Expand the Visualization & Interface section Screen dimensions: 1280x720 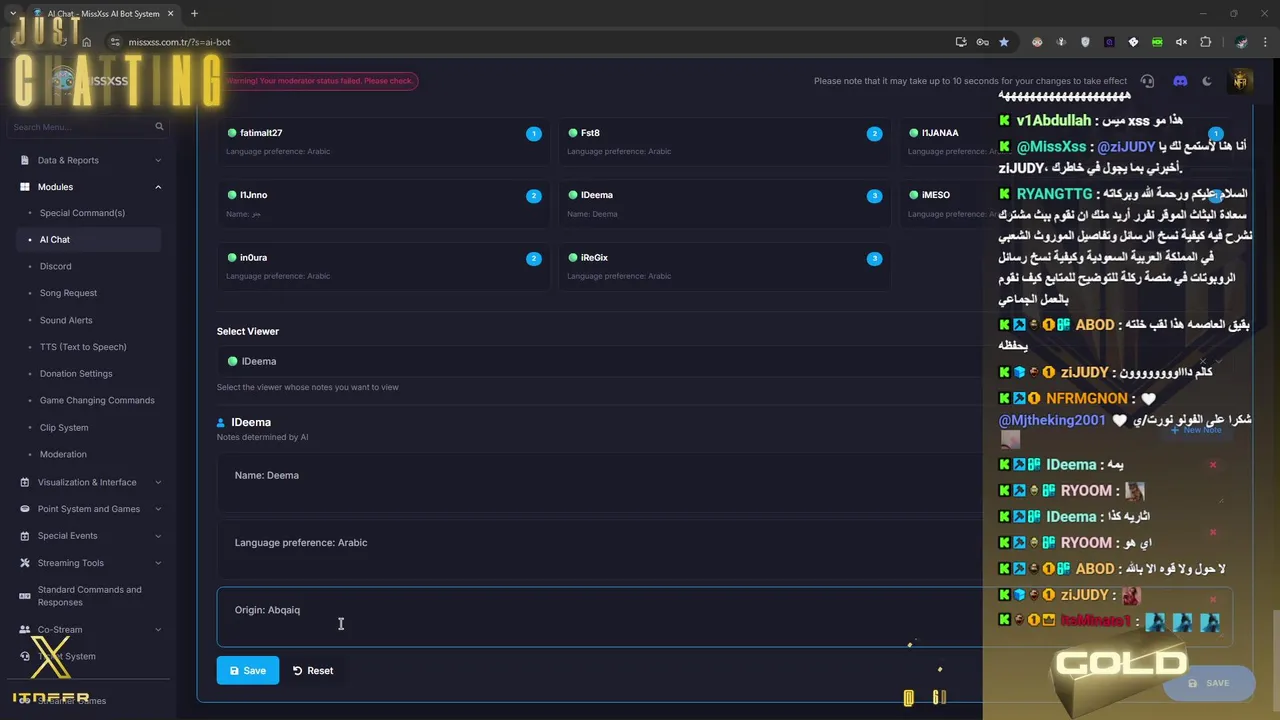click(158, 482)
